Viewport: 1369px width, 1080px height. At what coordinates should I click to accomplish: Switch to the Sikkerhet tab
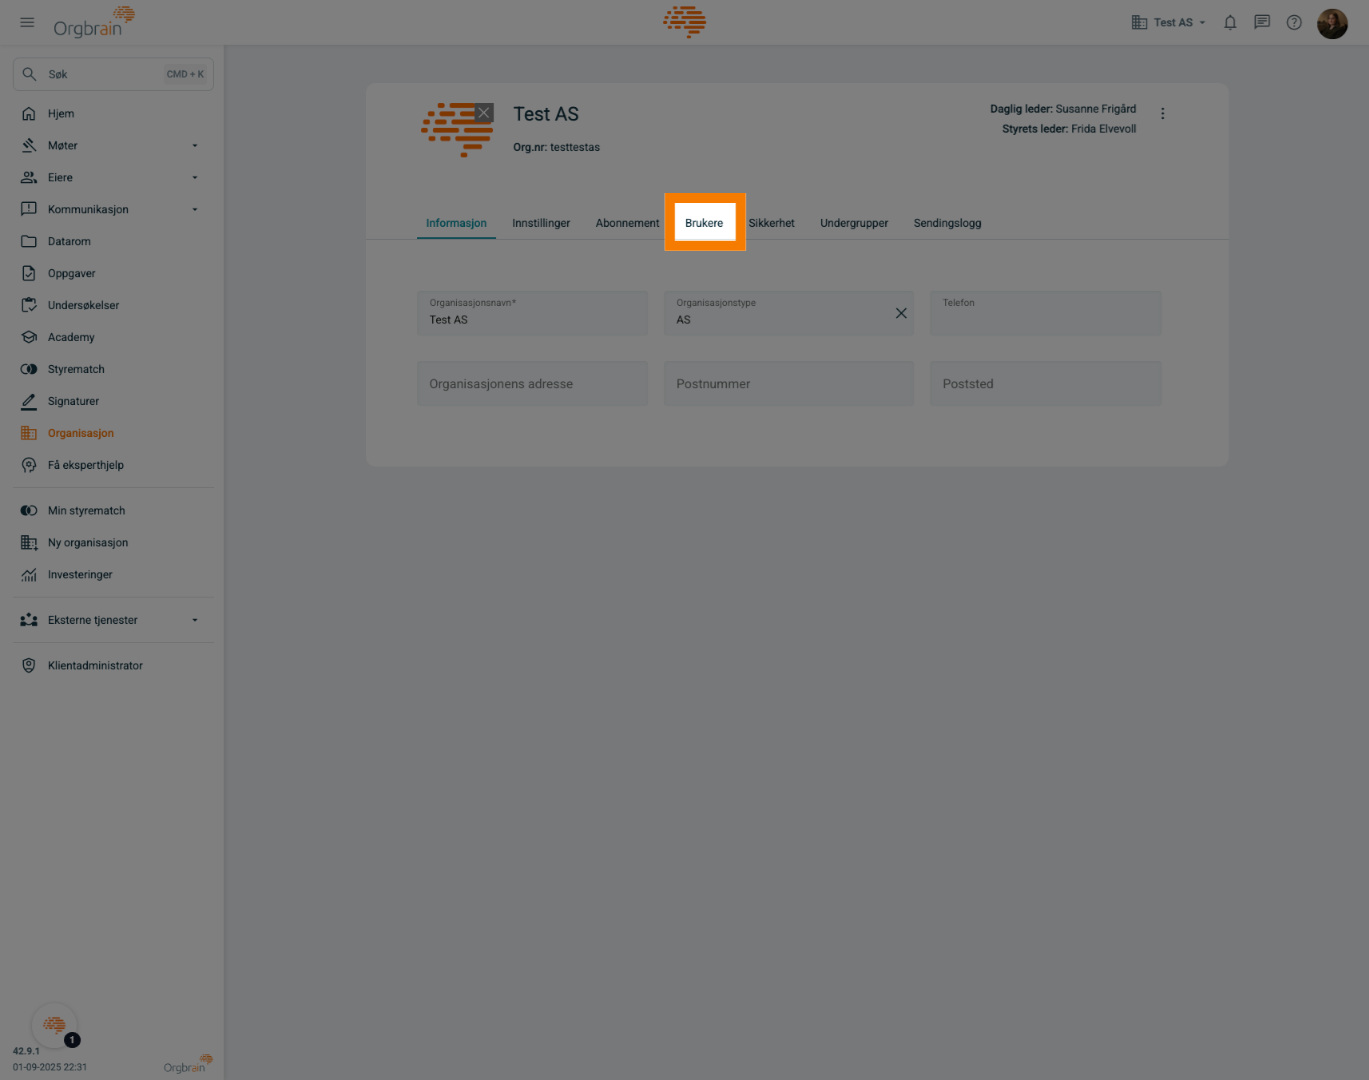771,223
